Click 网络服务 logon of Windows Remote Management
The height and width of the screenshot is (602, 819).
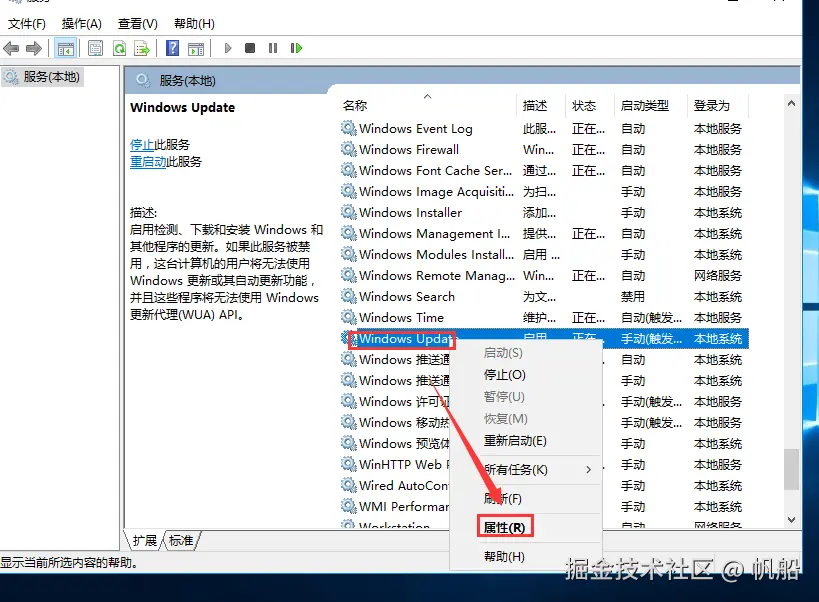coord(718,276)
